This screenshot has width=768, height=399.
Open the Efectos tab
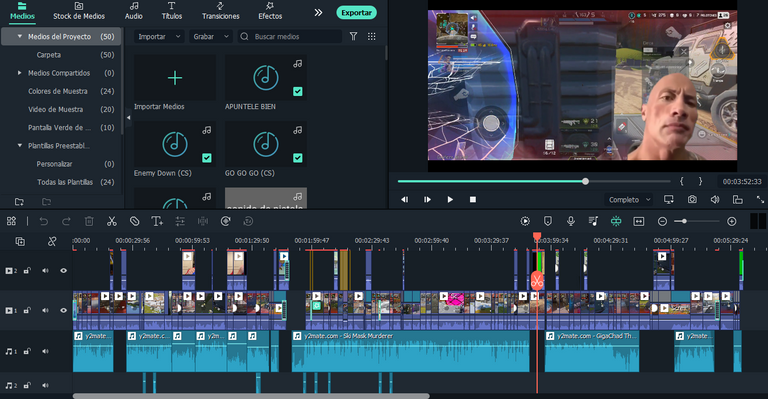pos(270,11)
